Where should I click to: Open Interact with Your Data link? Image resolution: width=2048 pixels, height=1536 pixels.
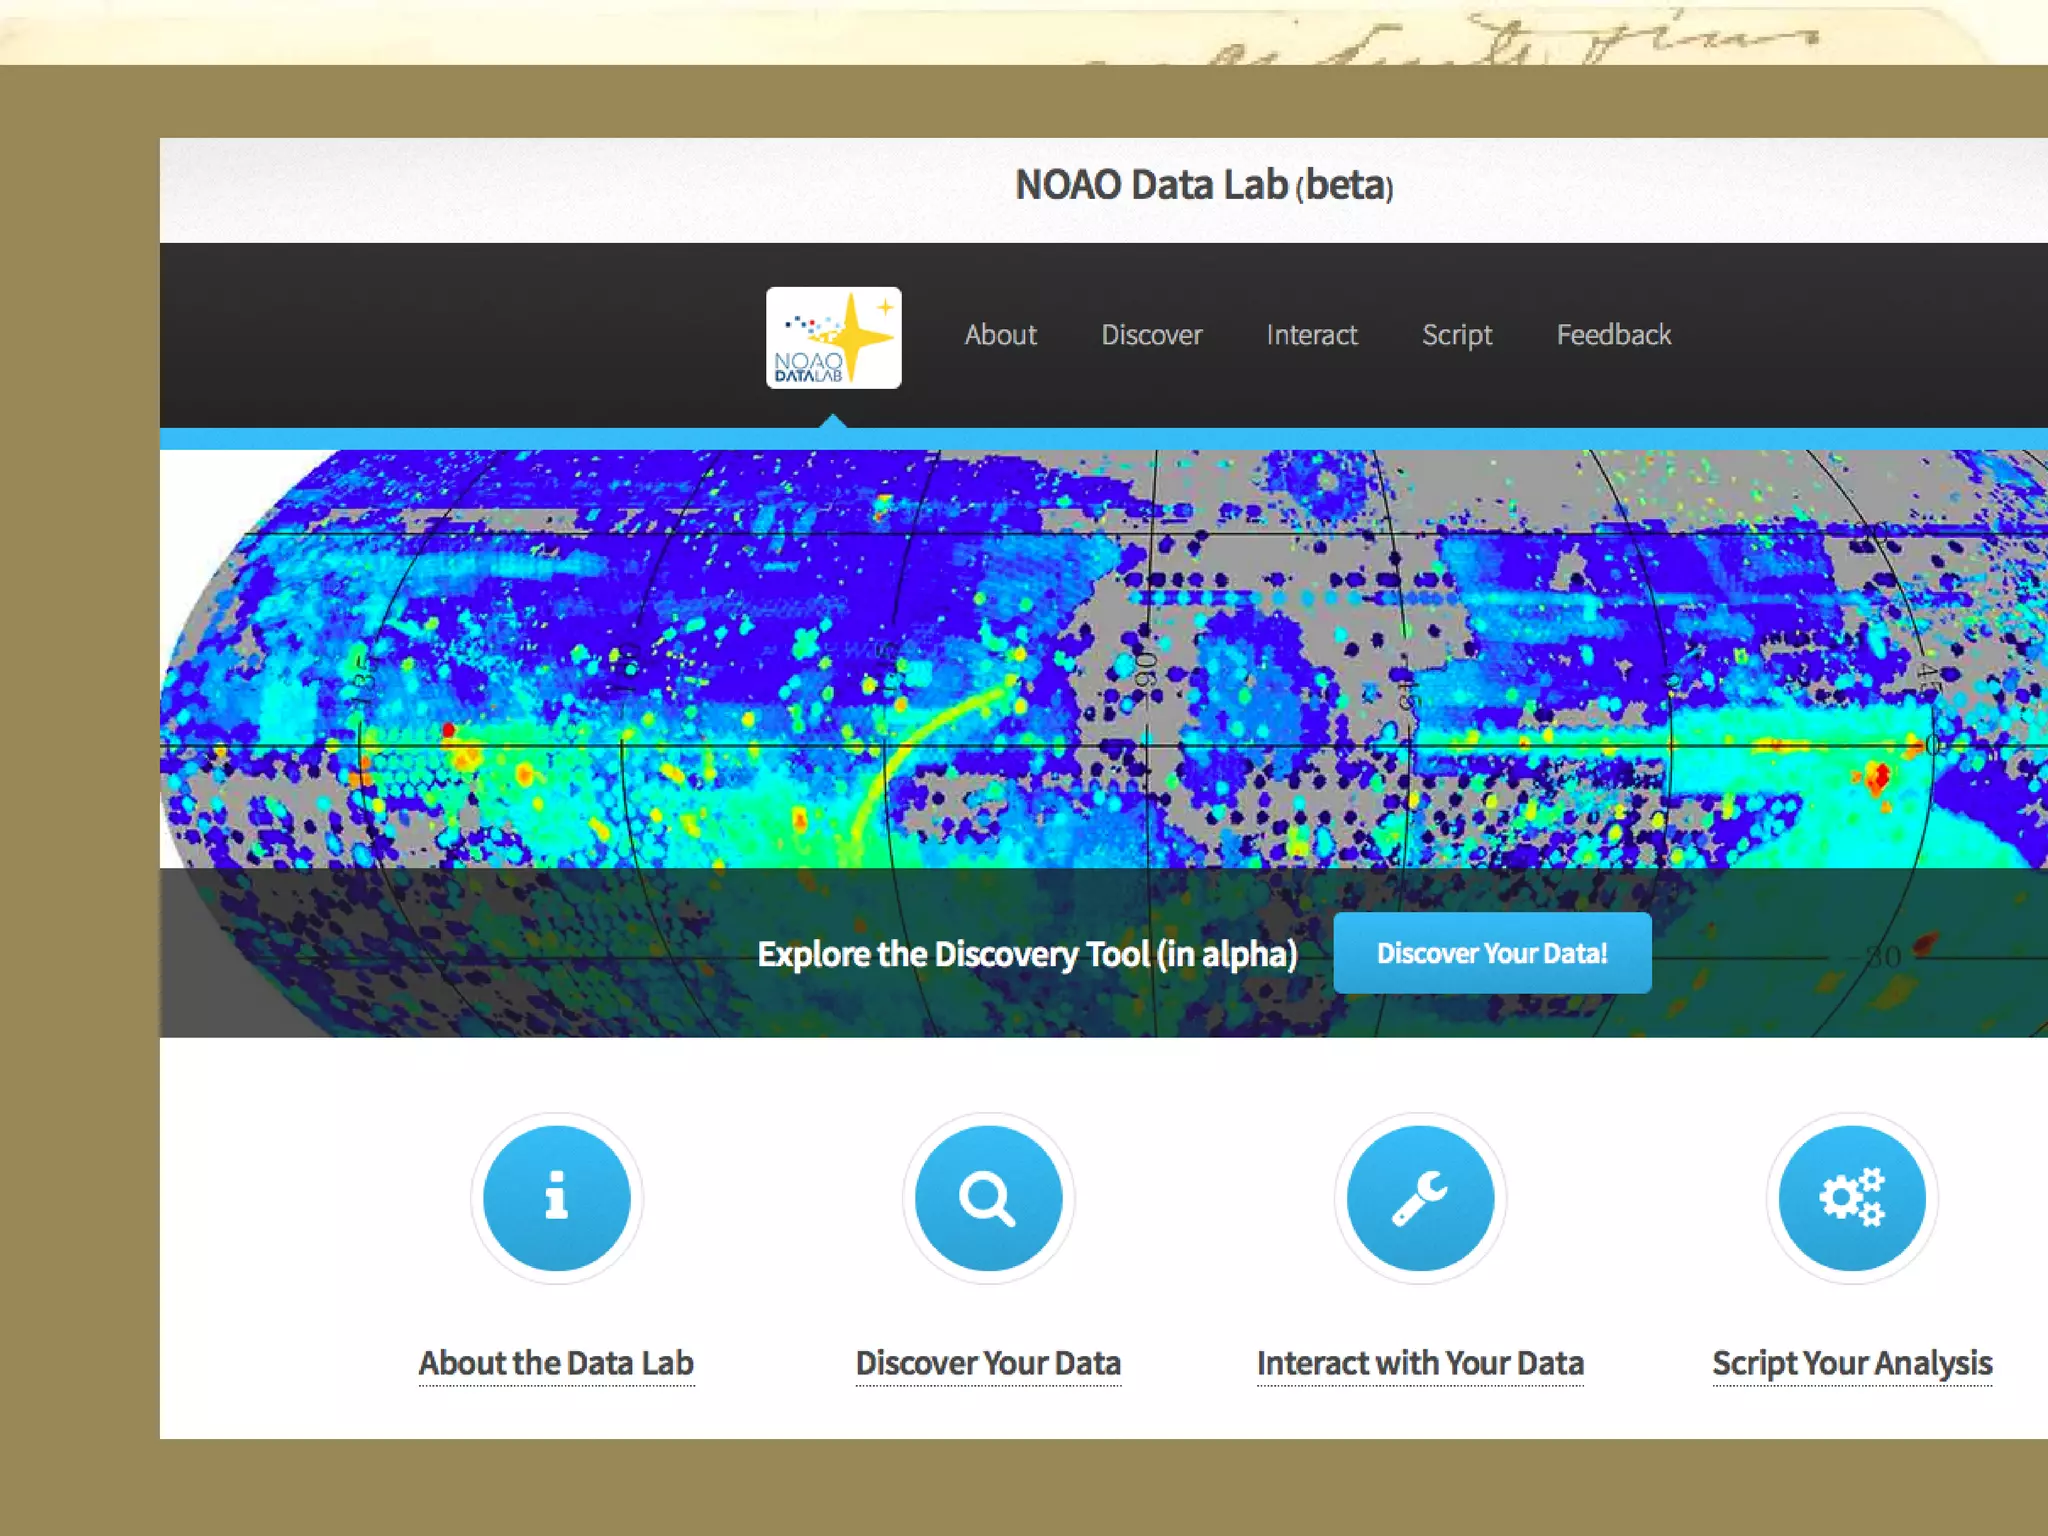(x=1420, y=1363)
